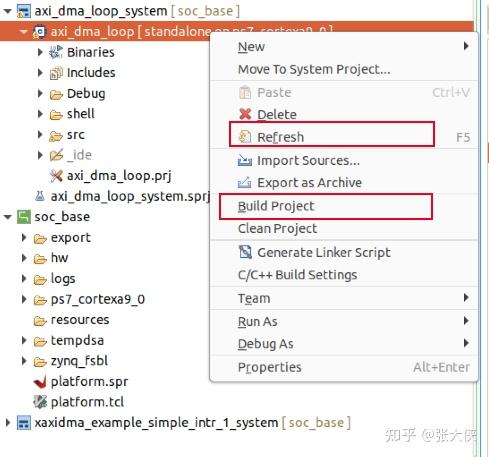Expand the Binaries tree node
The image size is (489, 457).
40,52
